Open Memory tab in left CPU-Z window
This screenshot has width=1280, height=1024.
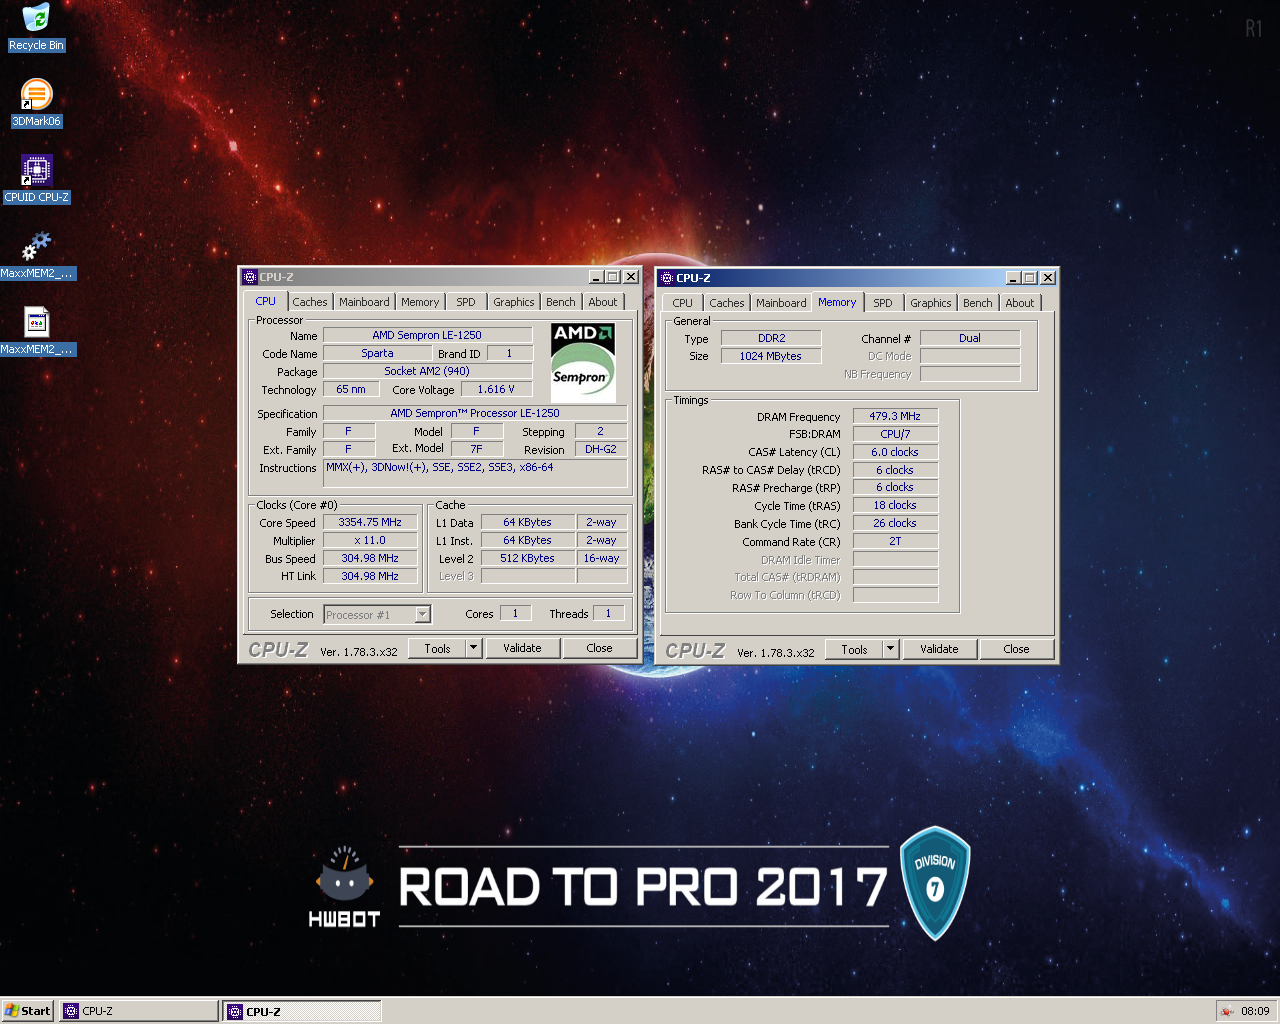[420, 302]
